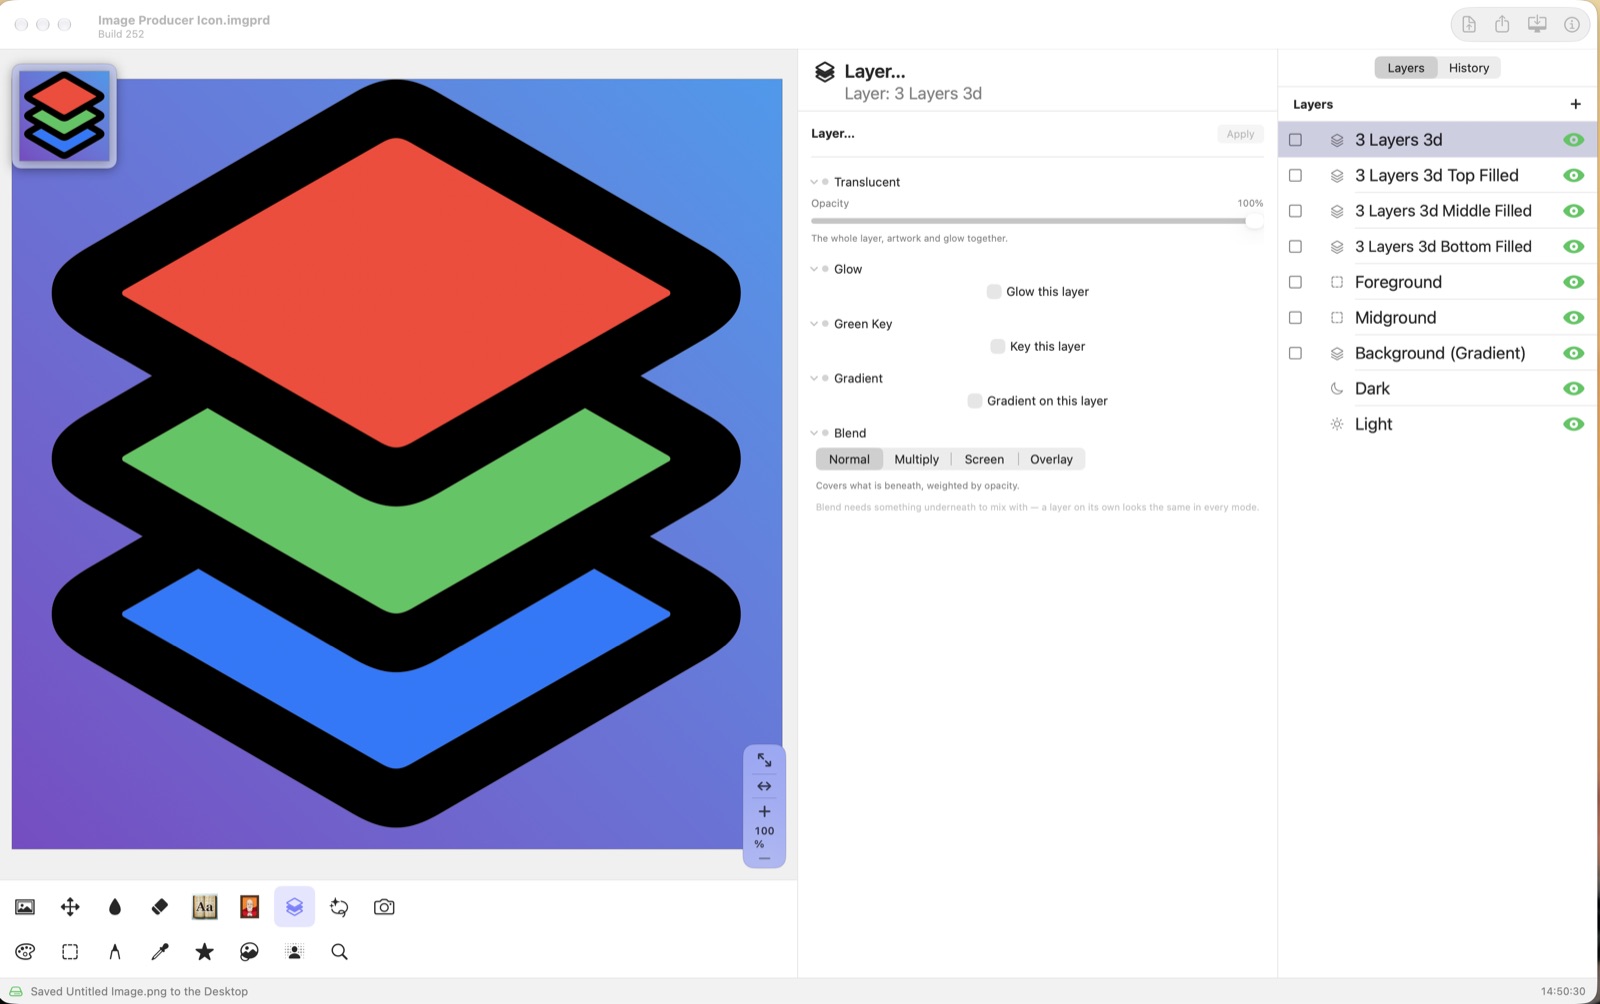Enable Gradient on this layer checkbox

coord(974,401)
